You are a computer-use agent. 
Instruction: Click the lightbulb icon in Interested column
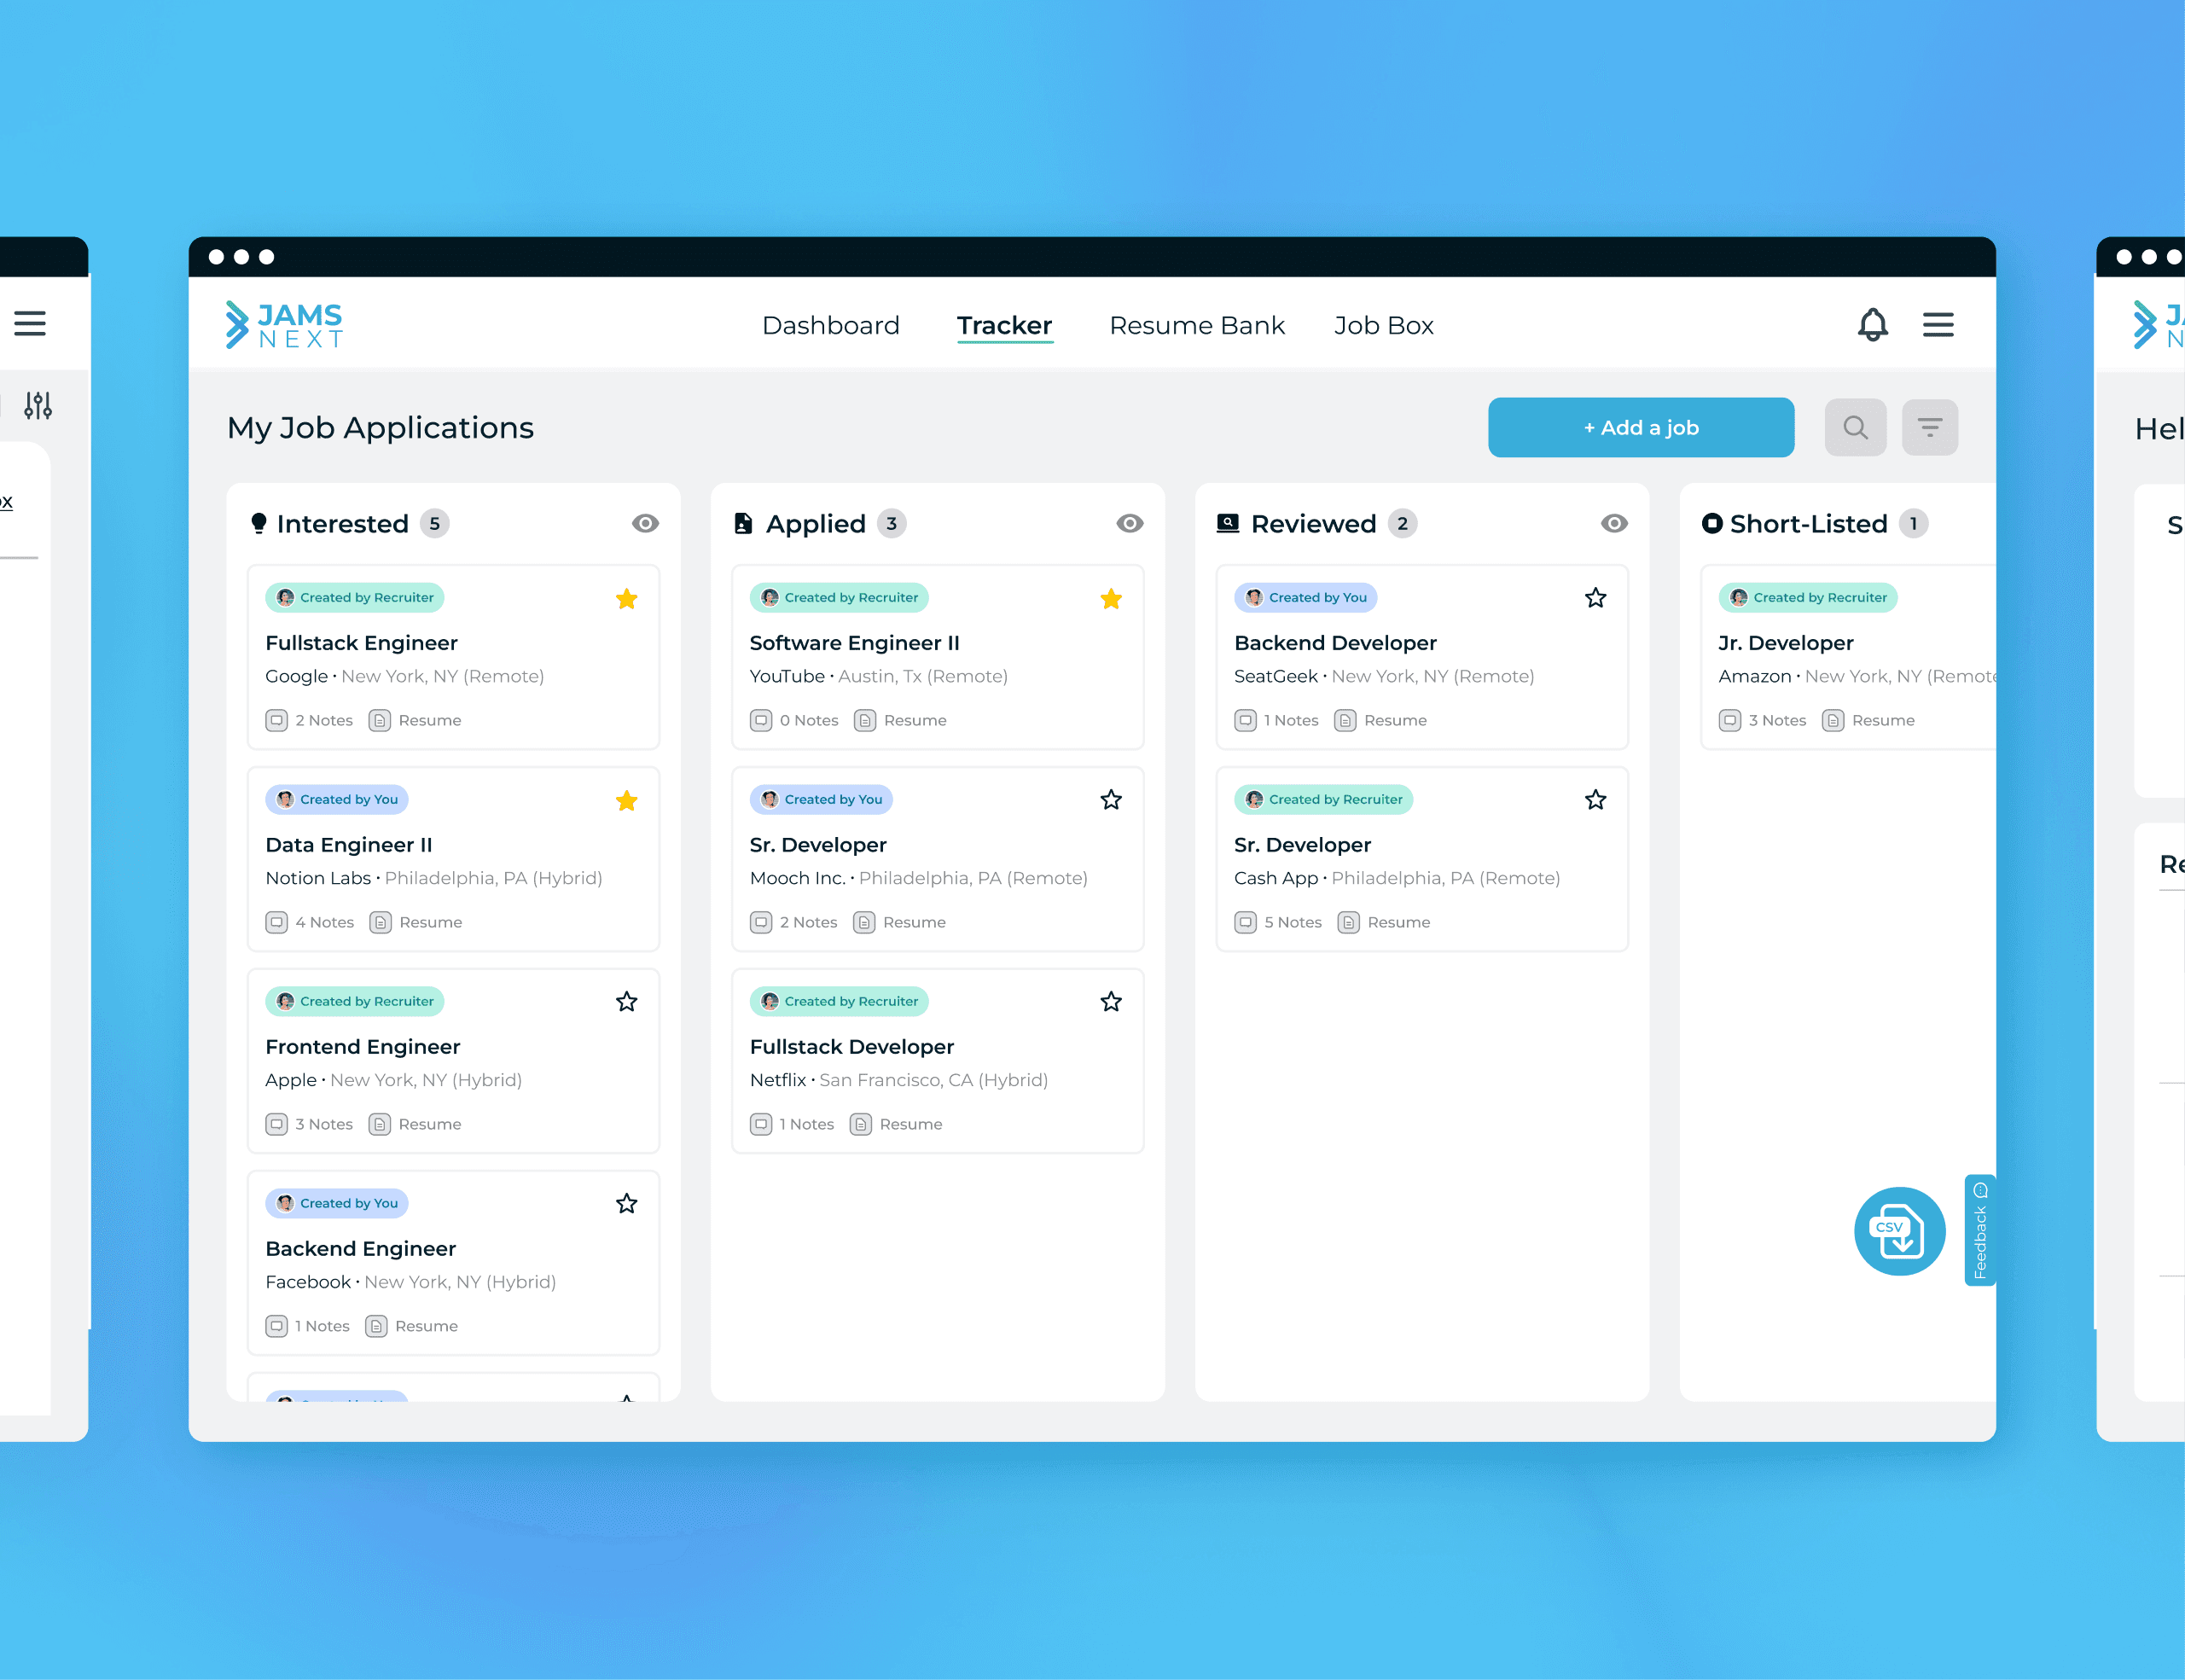pyautogui.click(x=261, y=522)
